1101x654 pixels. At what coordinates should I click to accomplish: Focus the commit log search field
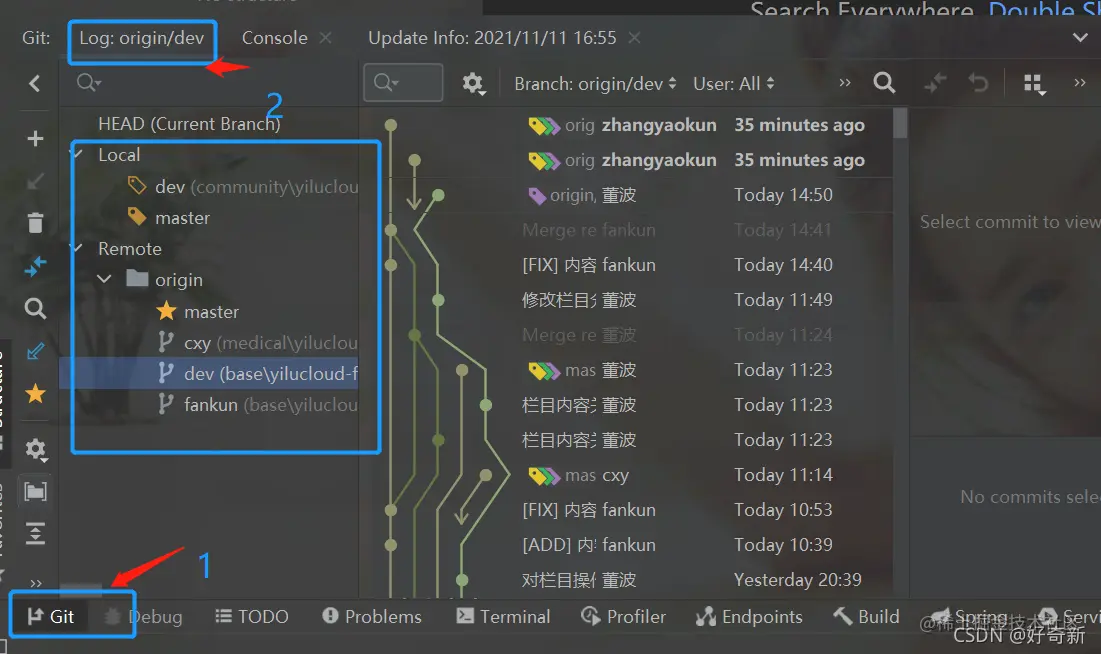tap(403, 83)
